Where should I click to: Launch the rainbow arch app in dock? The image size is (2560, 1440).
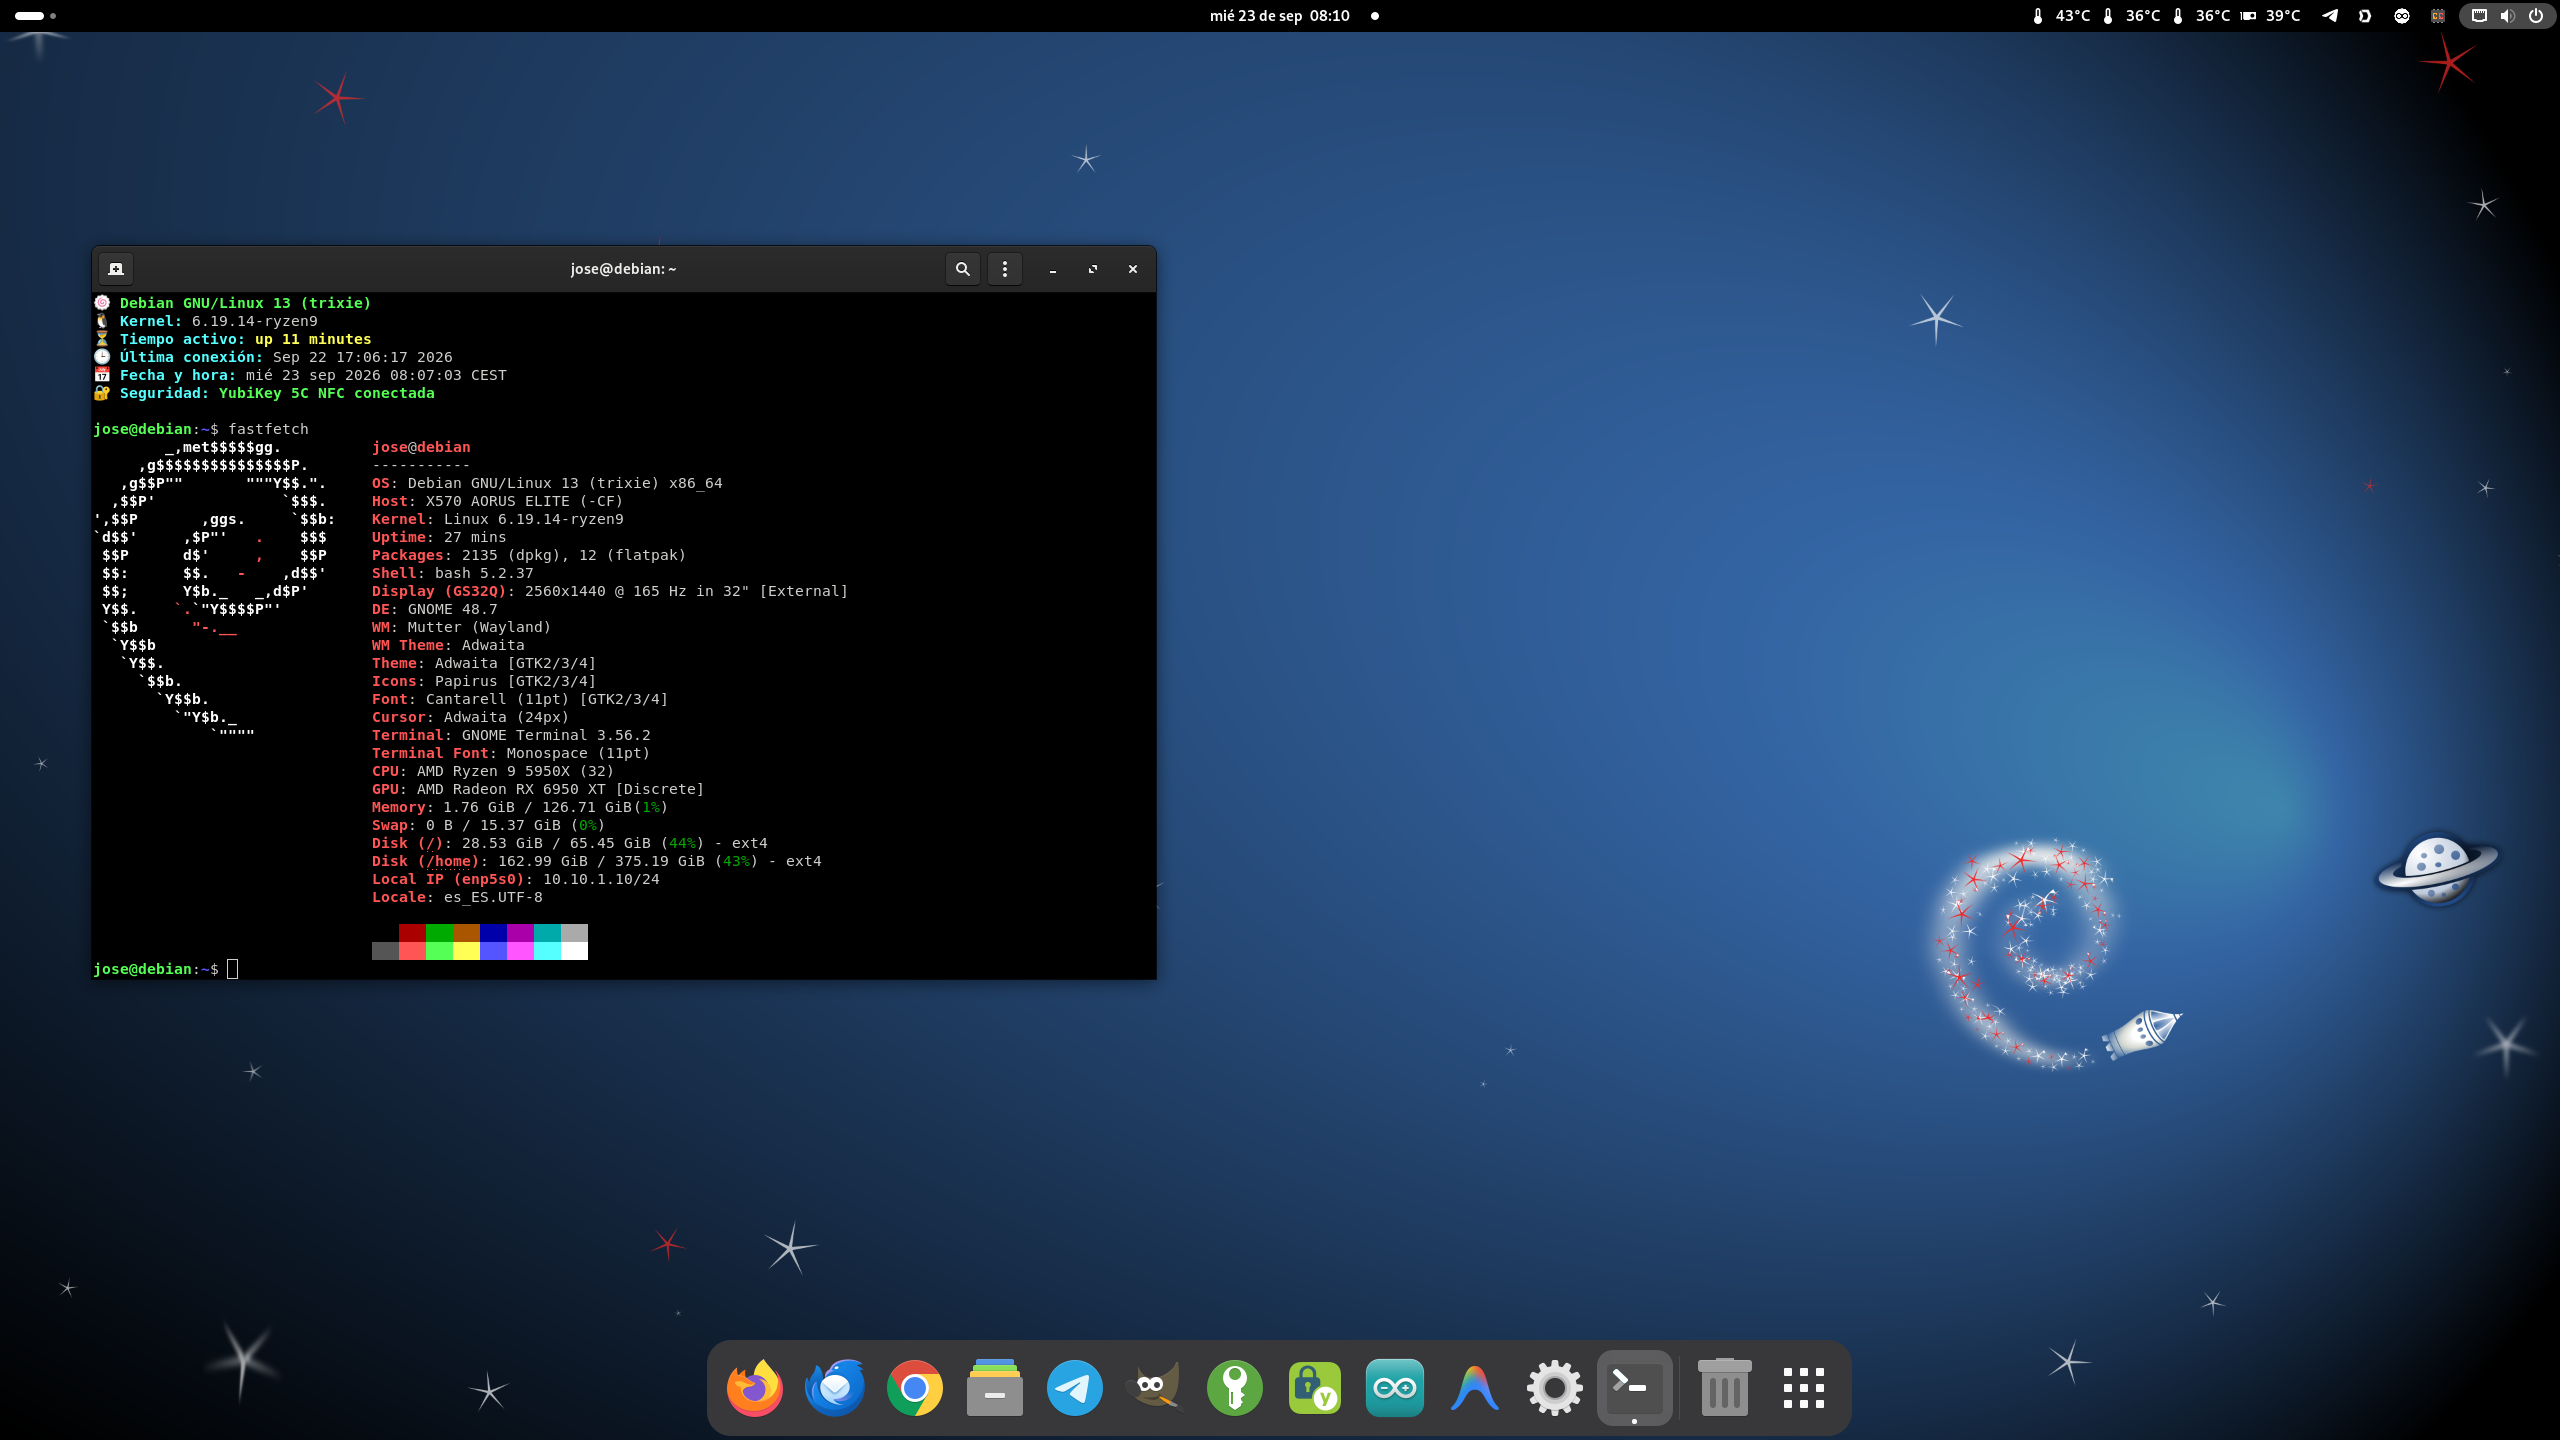coord(1474,1388)
